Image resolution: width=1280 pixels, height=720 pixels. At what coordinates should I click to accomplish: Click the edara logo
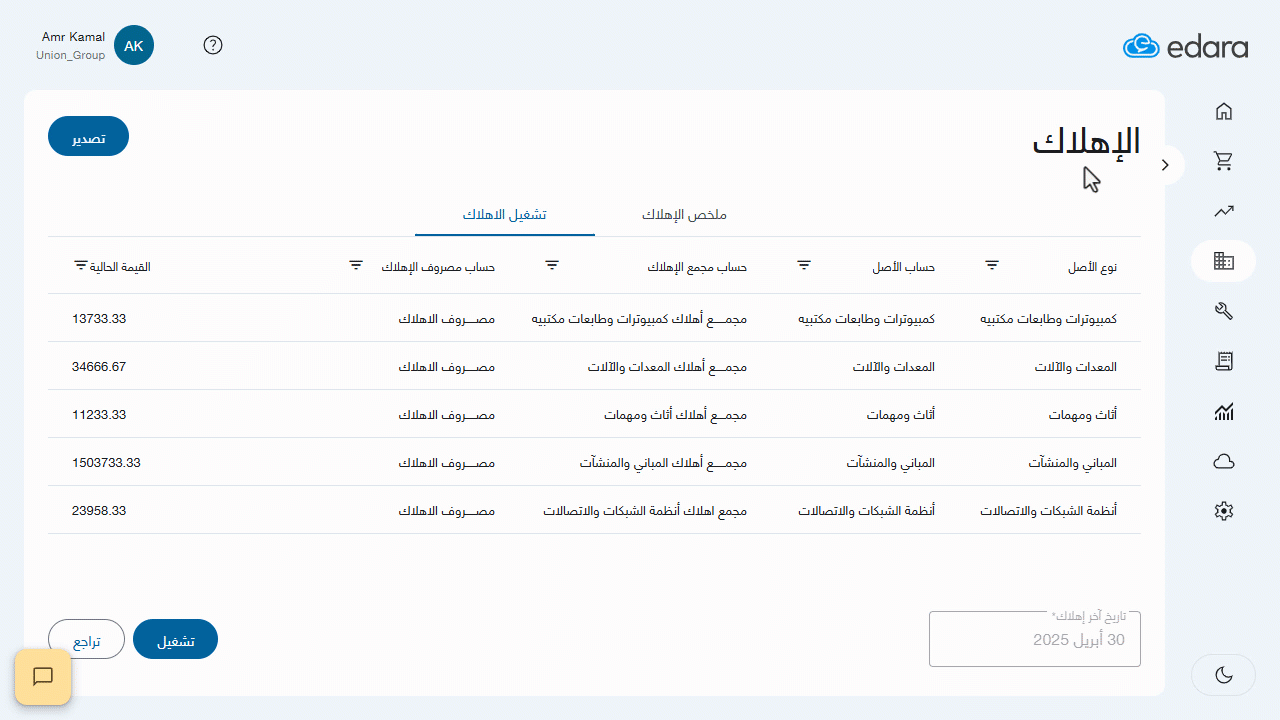click(x=1185, y=46)
